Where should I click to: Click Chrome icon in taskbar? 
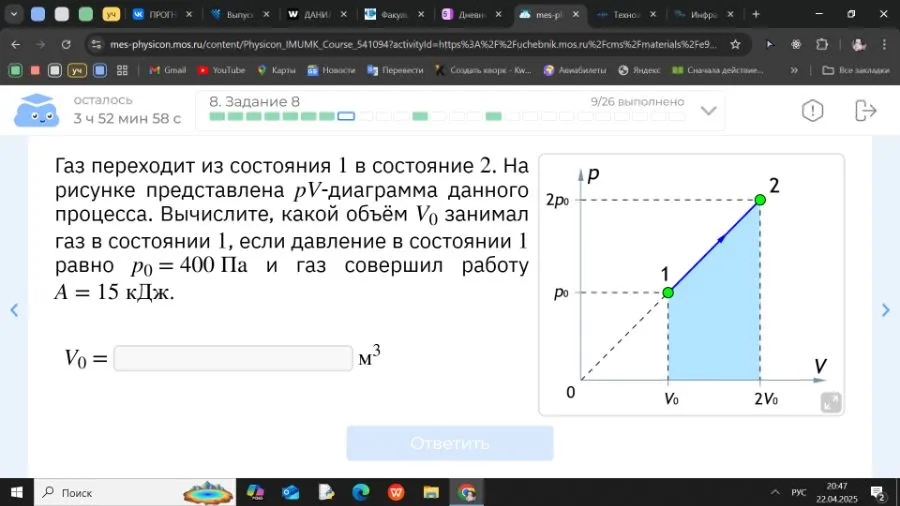pos(467,492)
